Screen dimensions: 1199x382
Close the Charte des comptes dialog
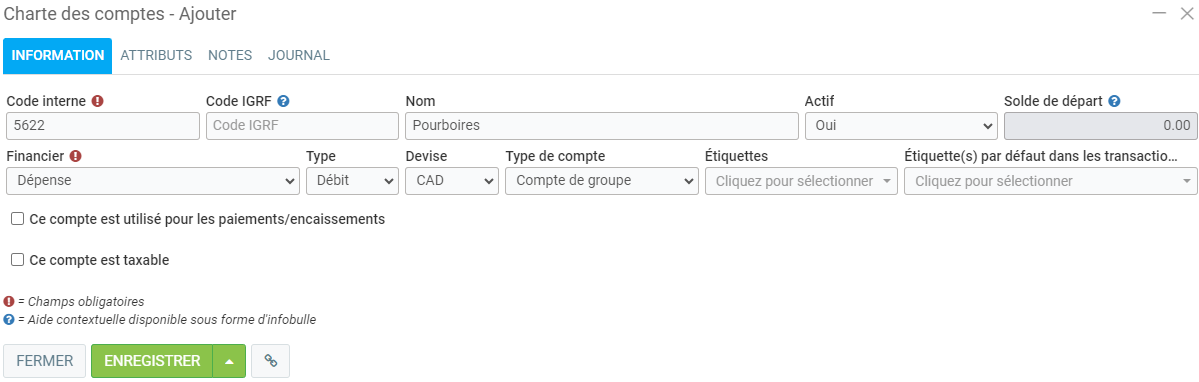(x=1187, y=13)
